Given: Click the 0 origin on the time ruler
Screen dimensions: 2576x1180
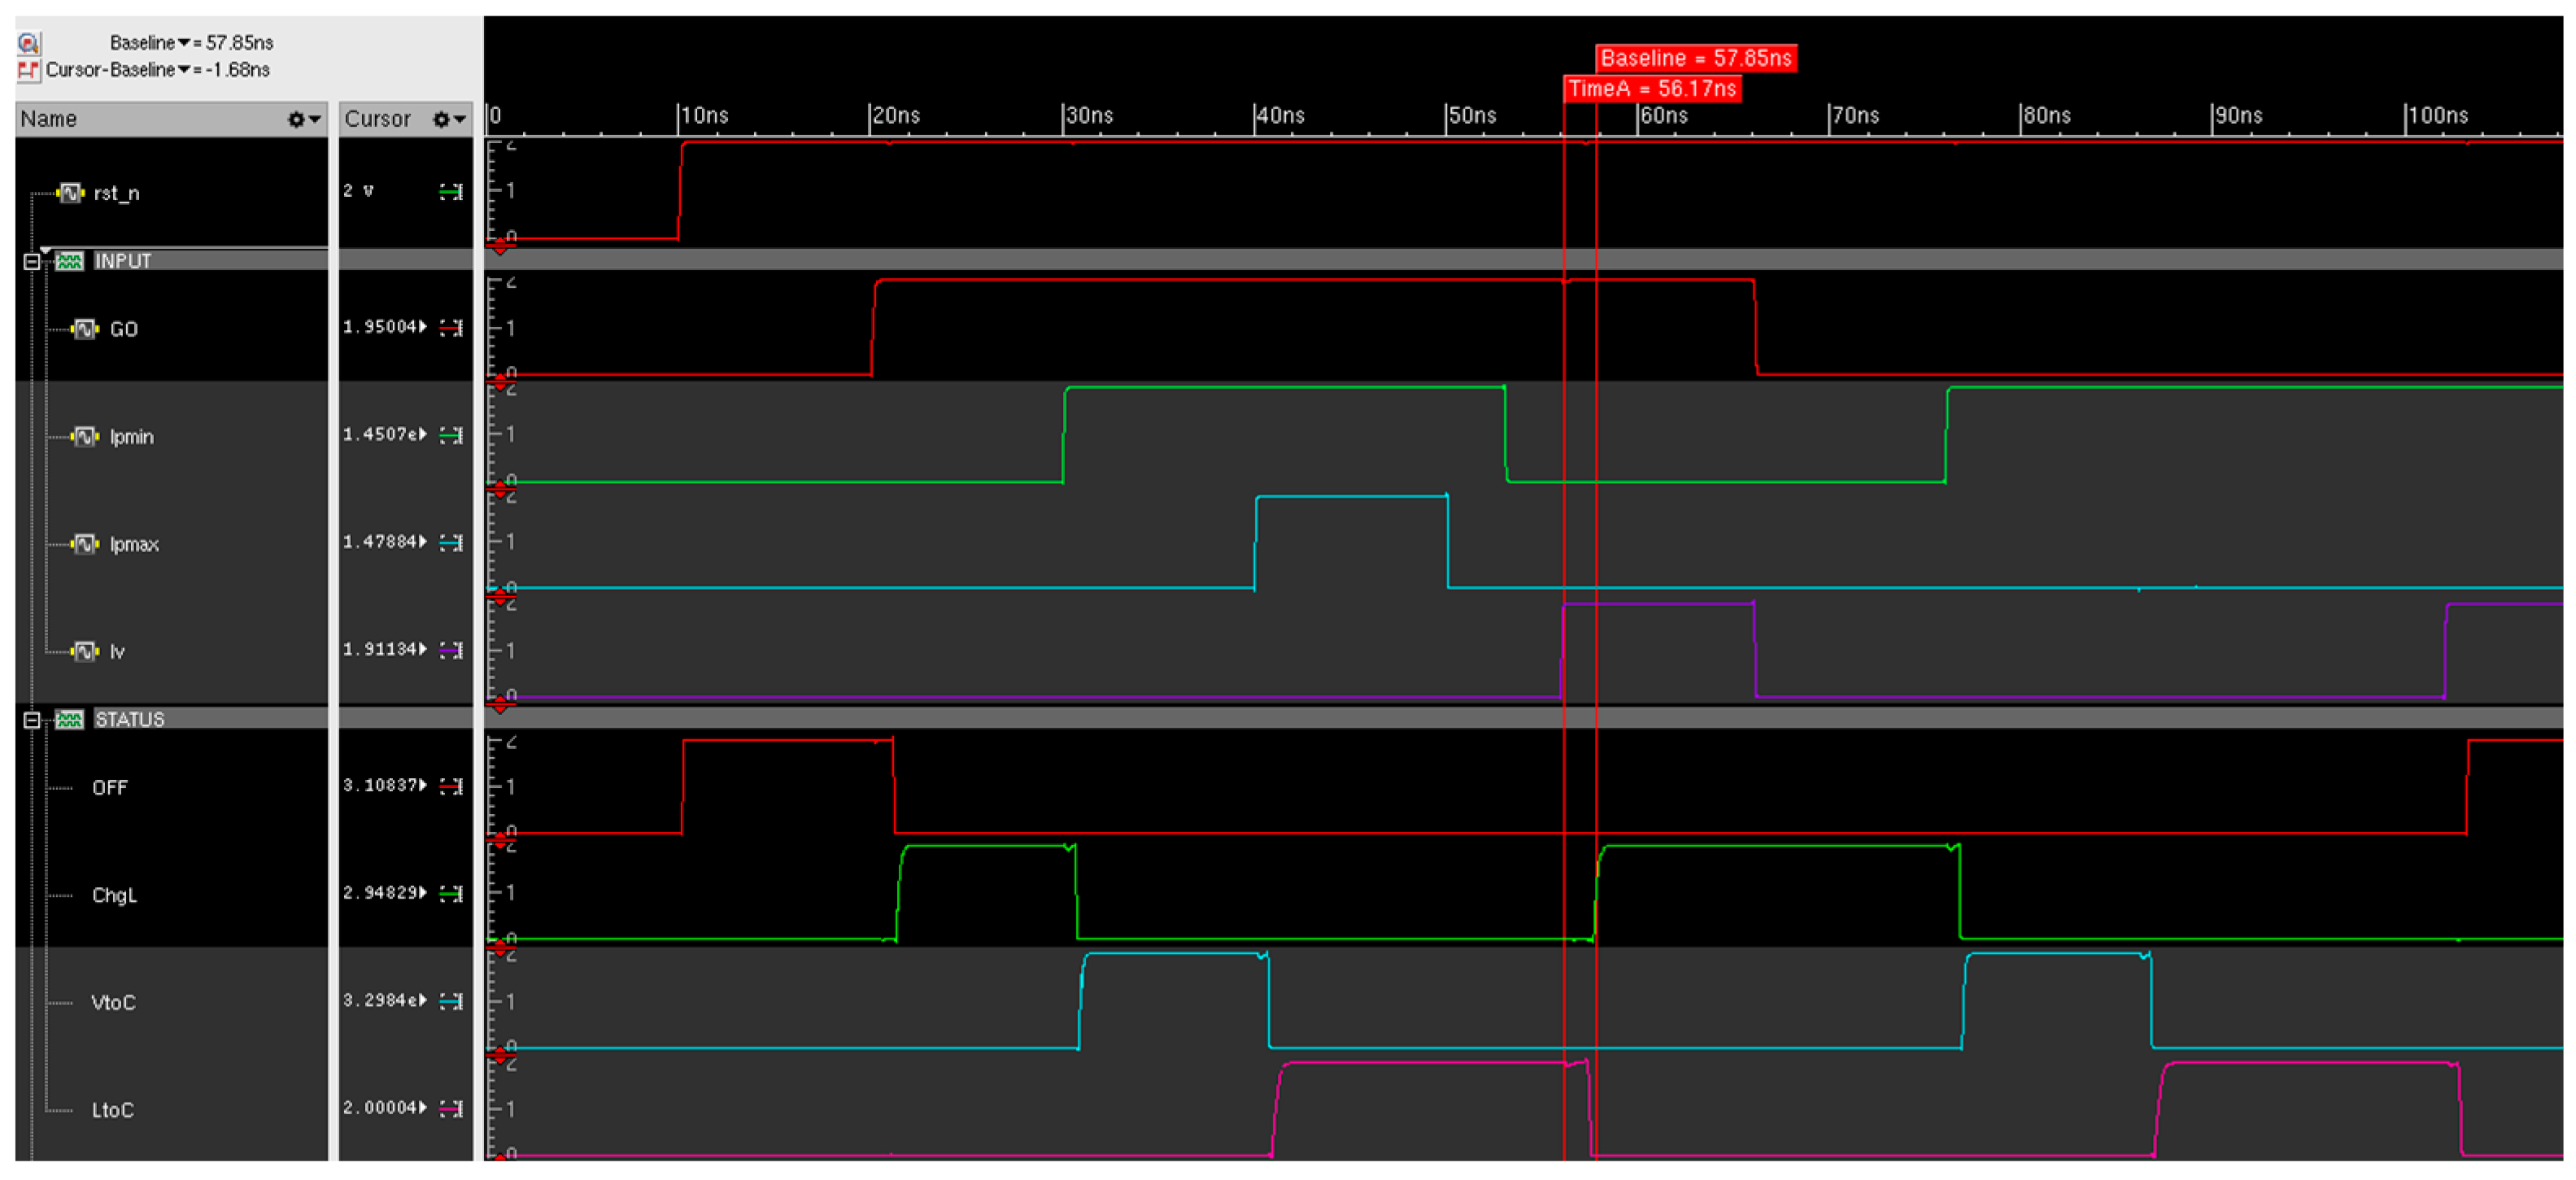Looking at the screenshot, I should coord(495,116).
